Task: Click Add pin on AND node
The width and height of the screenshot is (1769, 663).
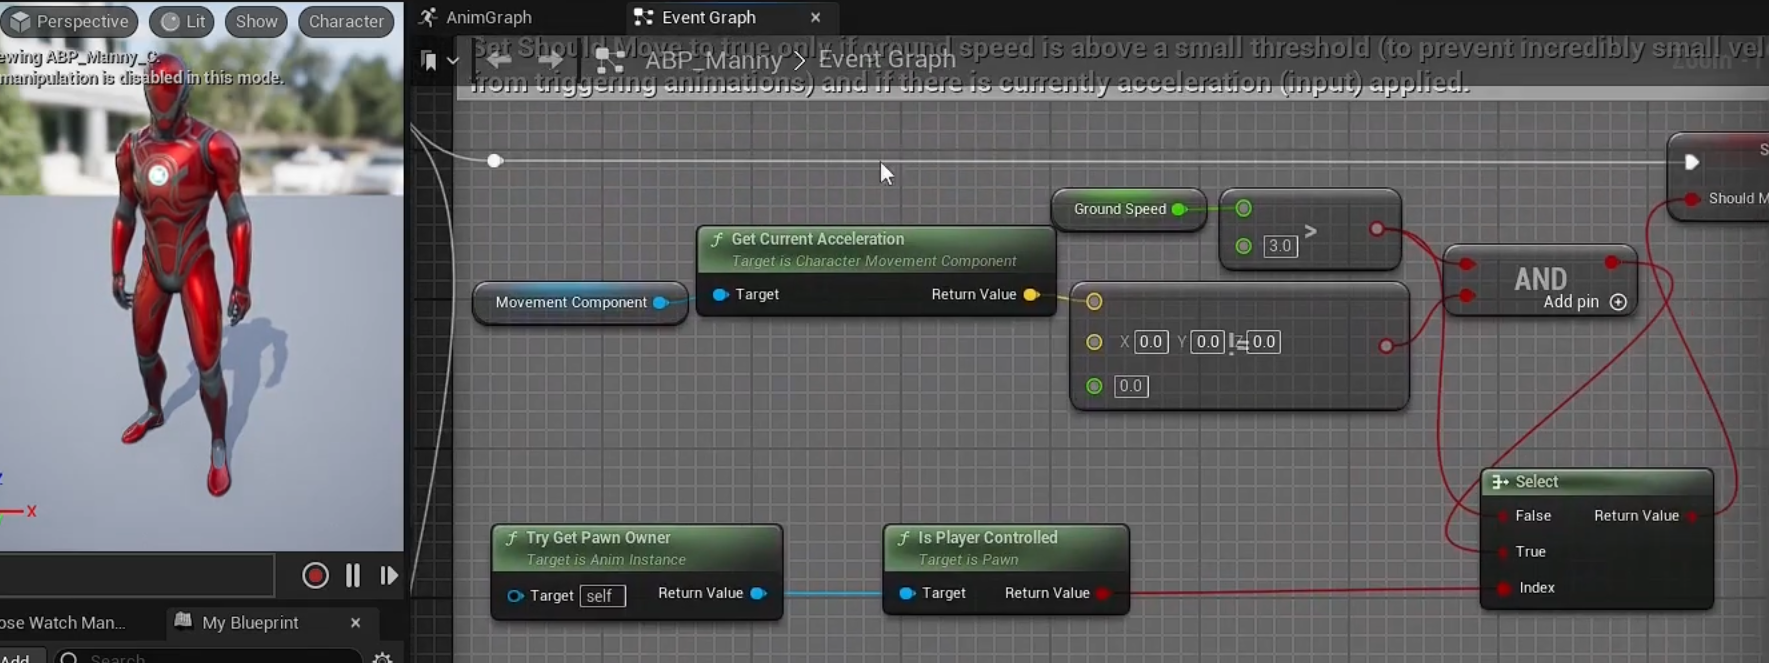Action: (1571, 302)
